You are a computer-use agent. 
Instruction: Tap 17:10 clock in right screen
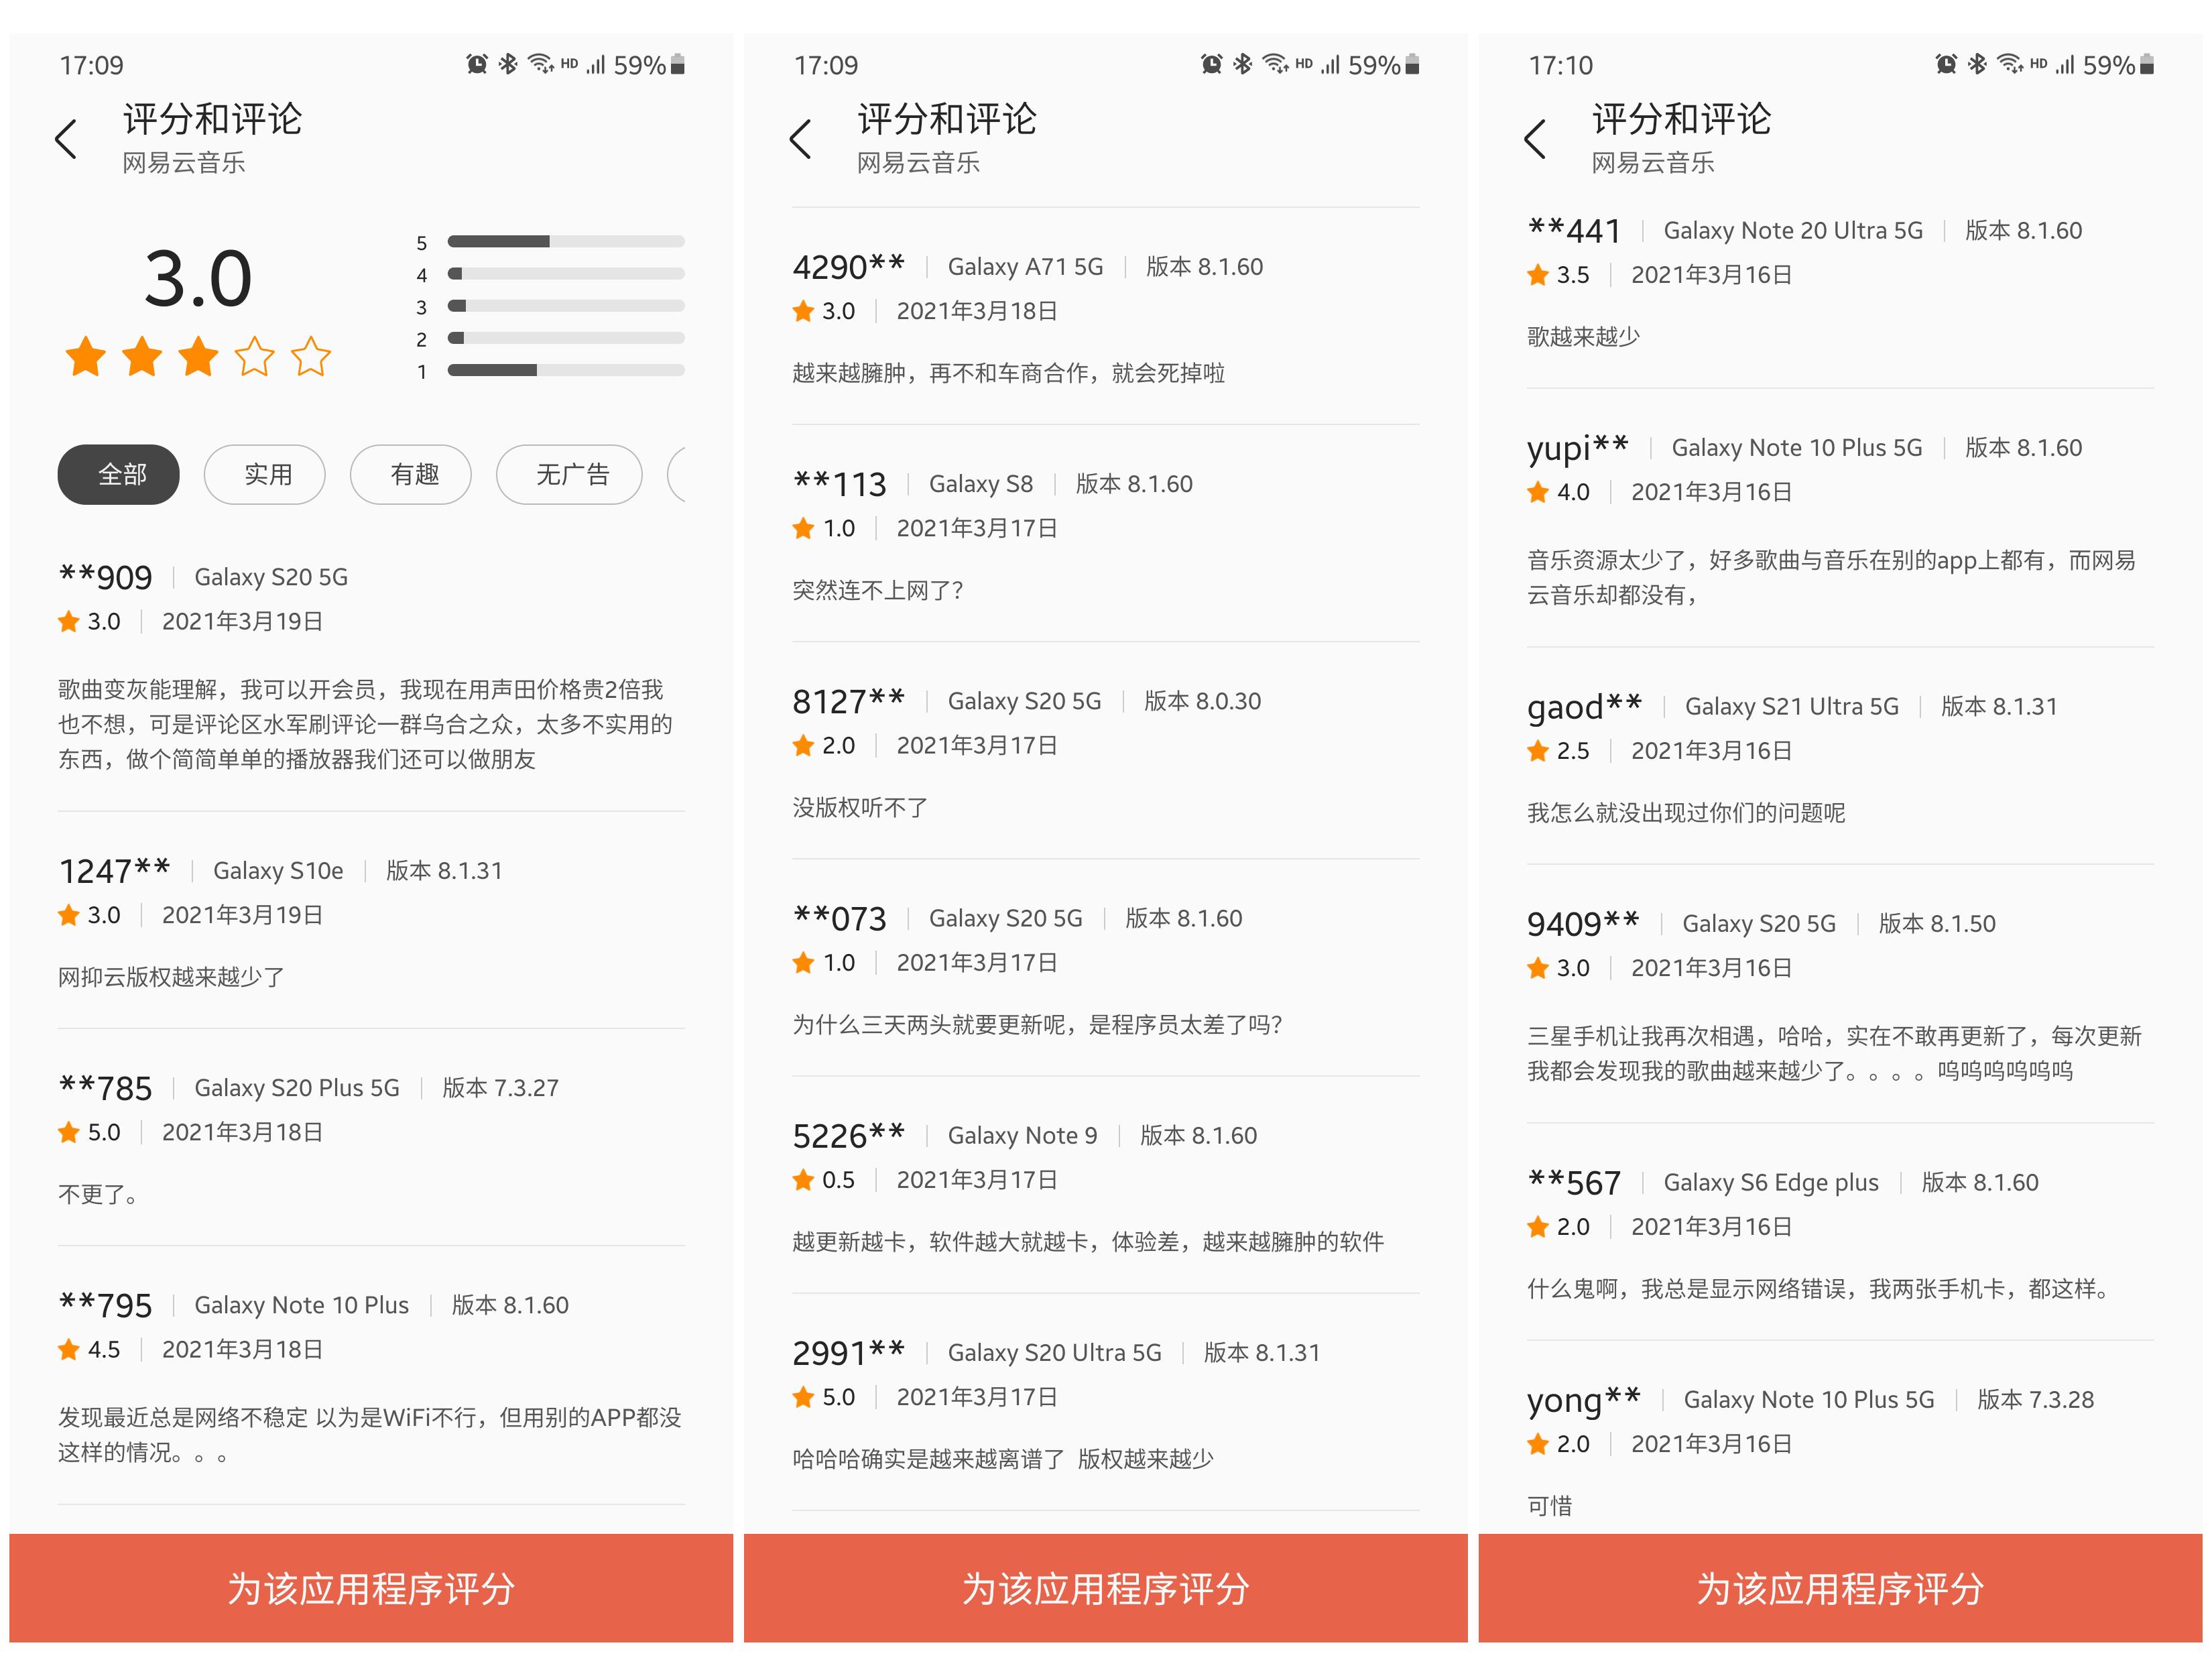coord(1560,65)
